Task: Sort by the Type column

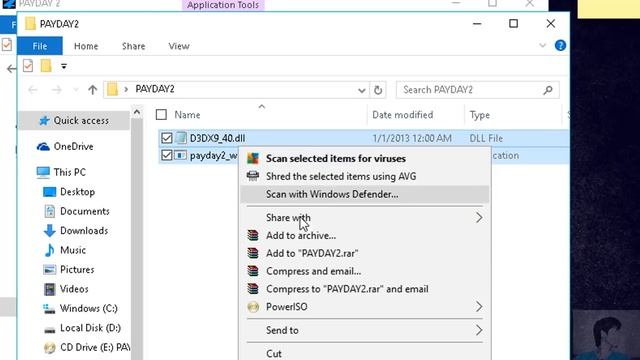Action: tap(480, 115)
